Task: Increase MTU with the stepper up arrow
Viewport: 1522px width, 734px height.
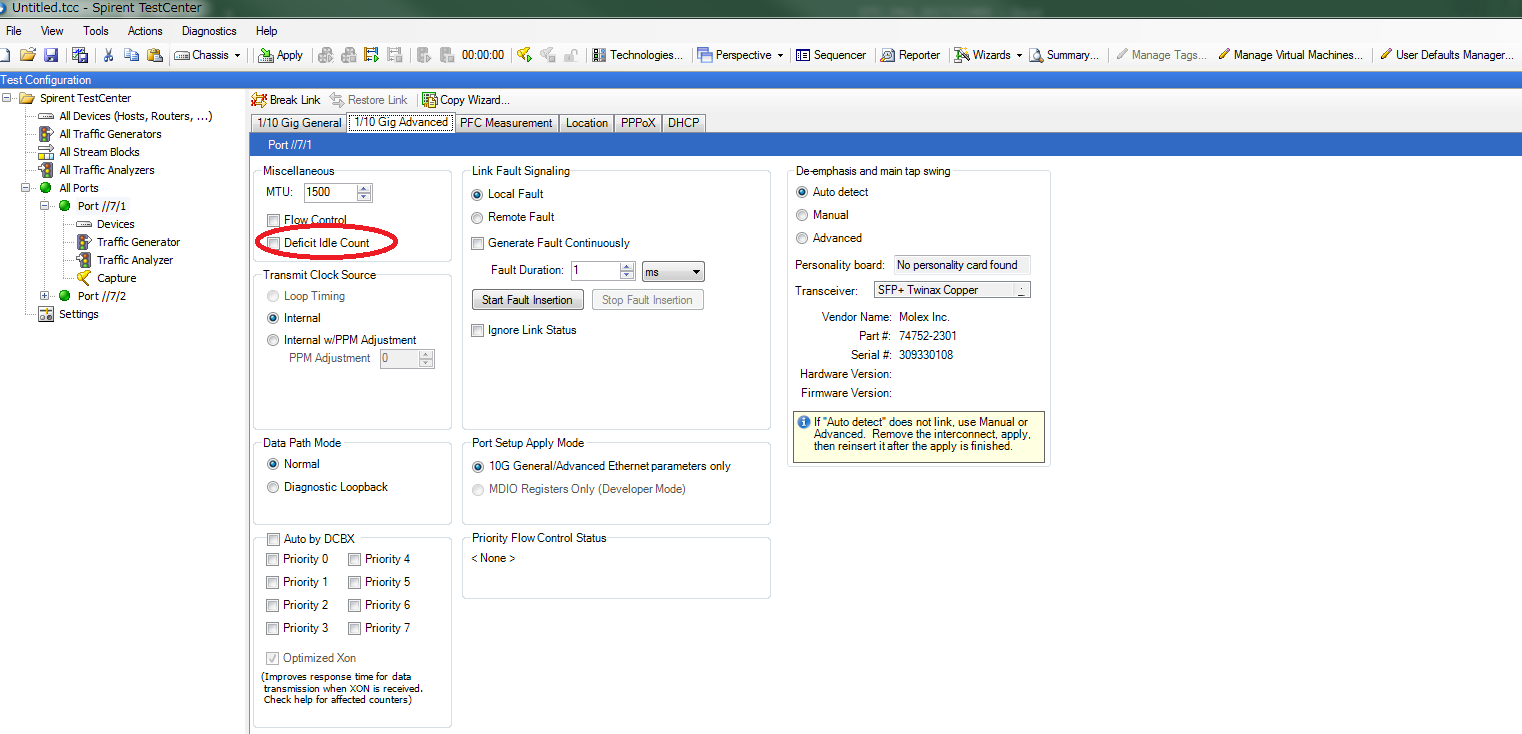Action: (364, 189)
